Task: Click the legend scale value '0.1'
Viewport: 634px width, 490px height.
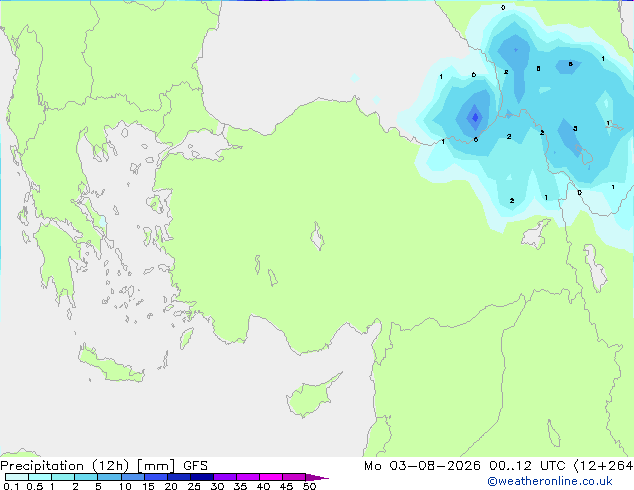Action: [11, 486]
